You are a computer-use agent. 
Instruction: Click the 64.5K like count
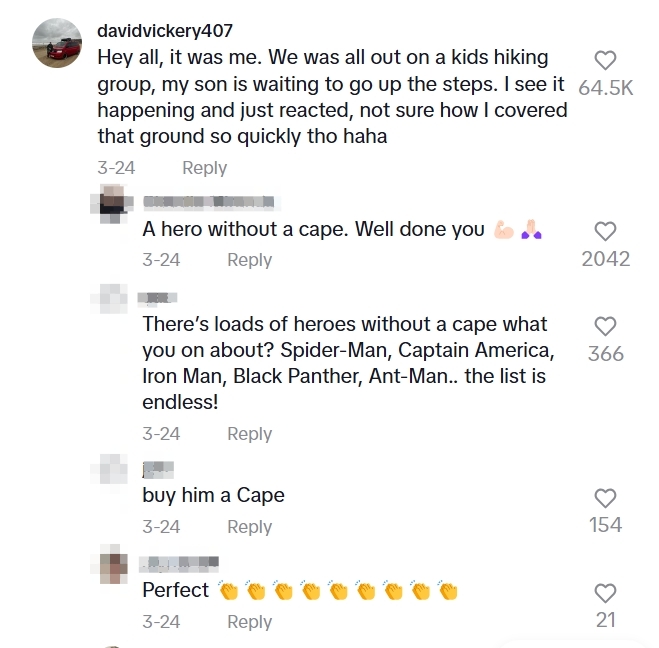pos(605,88)
